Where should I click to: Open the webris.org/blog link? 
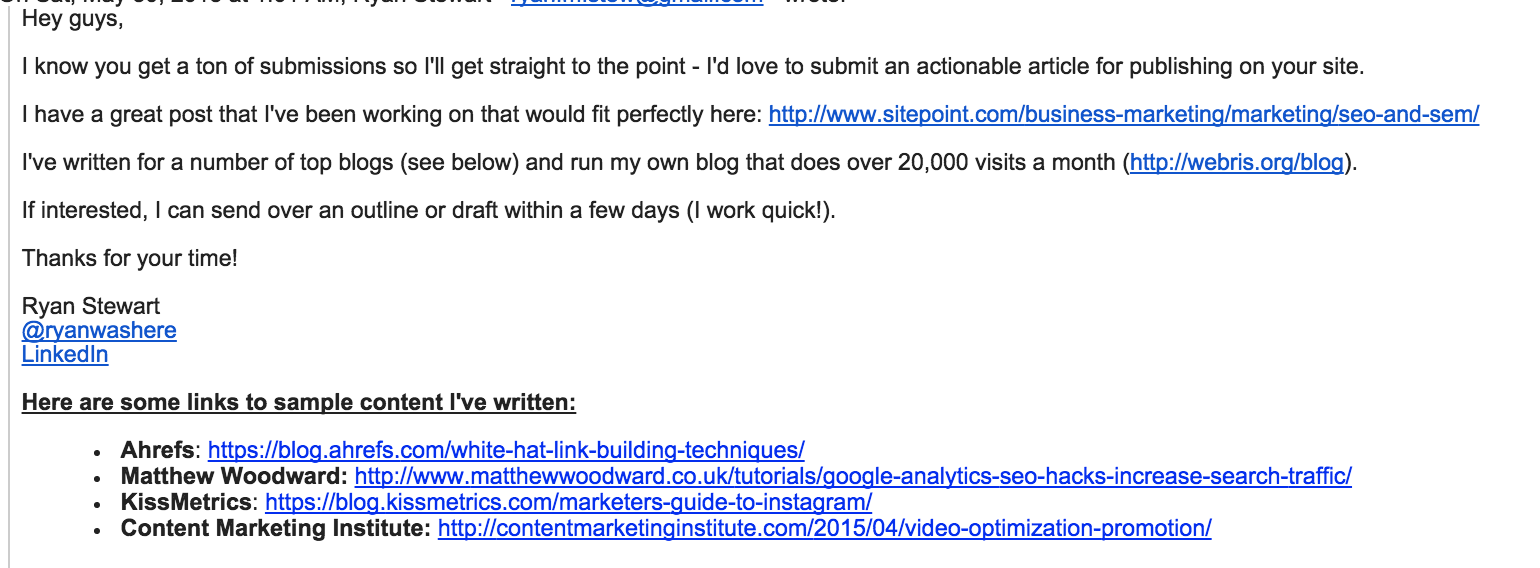pyautogui.click(x=1236, y=163)
